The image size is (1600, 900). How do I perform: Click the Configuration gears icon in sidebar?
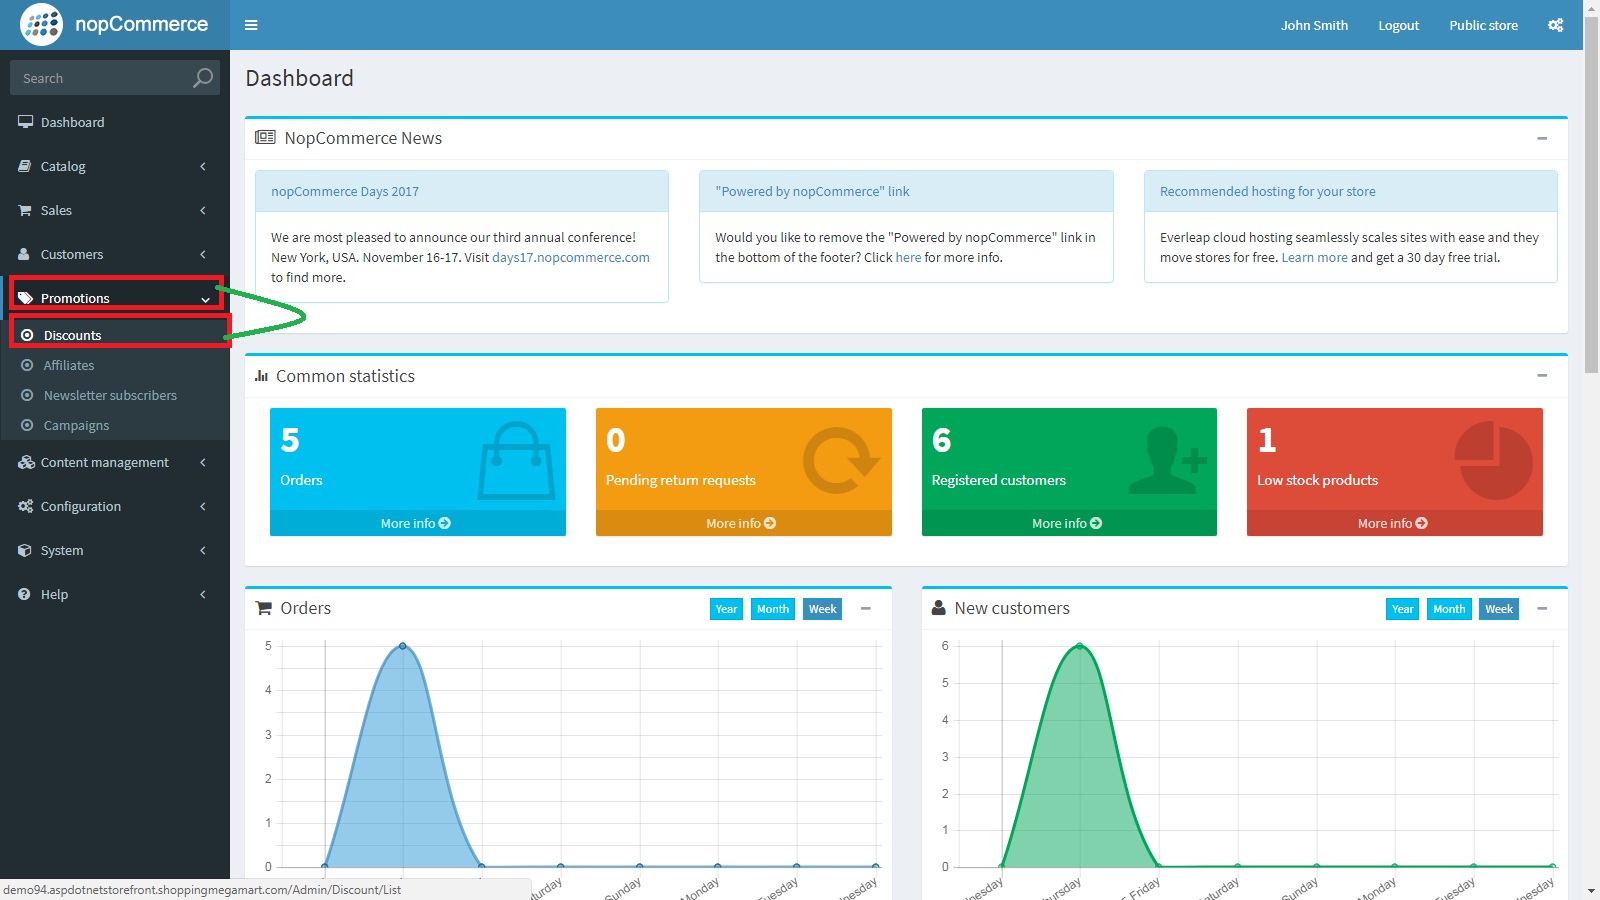(x=26, y=506)
